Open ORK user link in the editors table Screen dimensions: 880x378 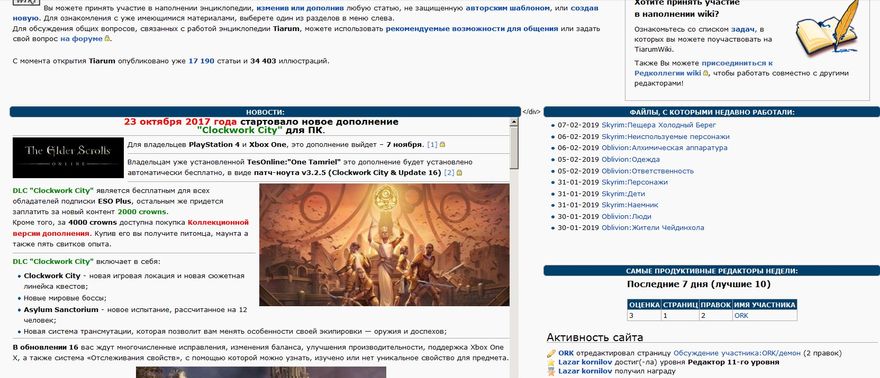pos(741,316)
